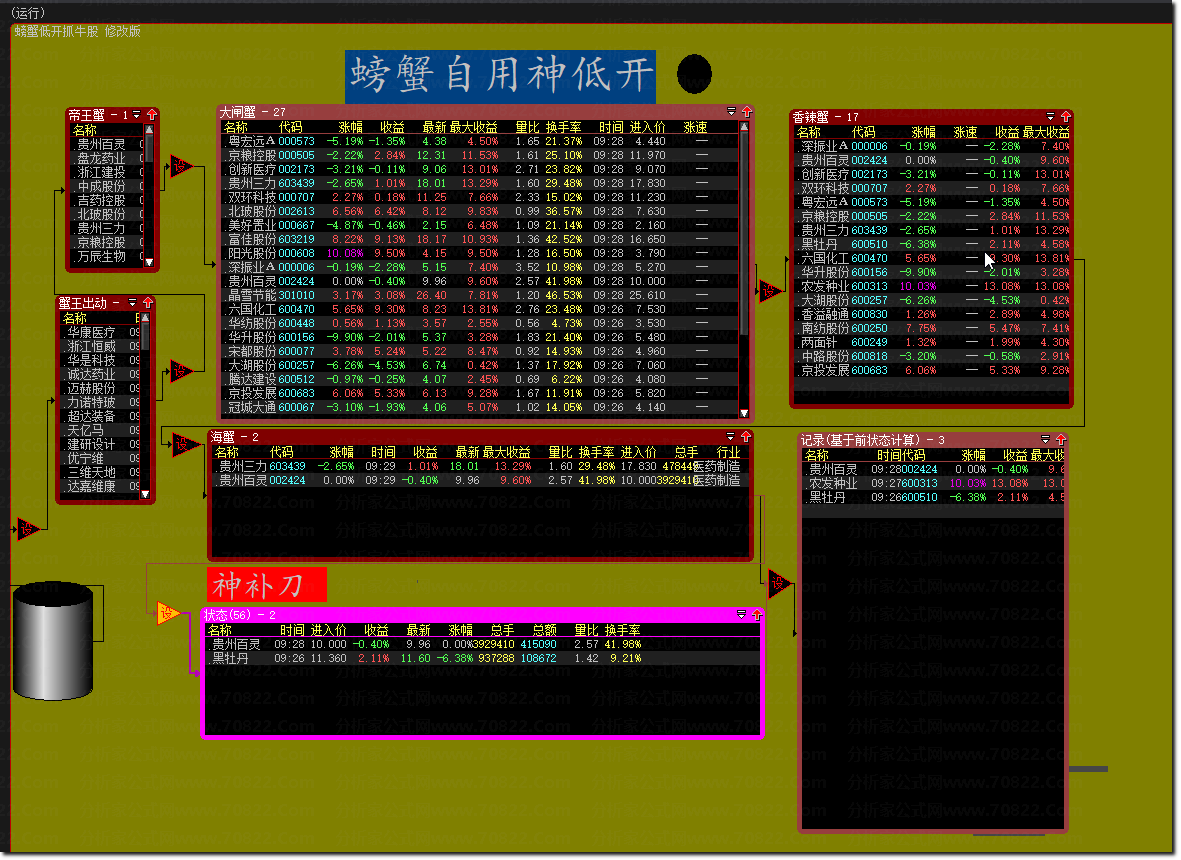The width and height of the screenshot is (1181, 860).
Task: Click the black circle beside the title banner
Action: point(694,74)
